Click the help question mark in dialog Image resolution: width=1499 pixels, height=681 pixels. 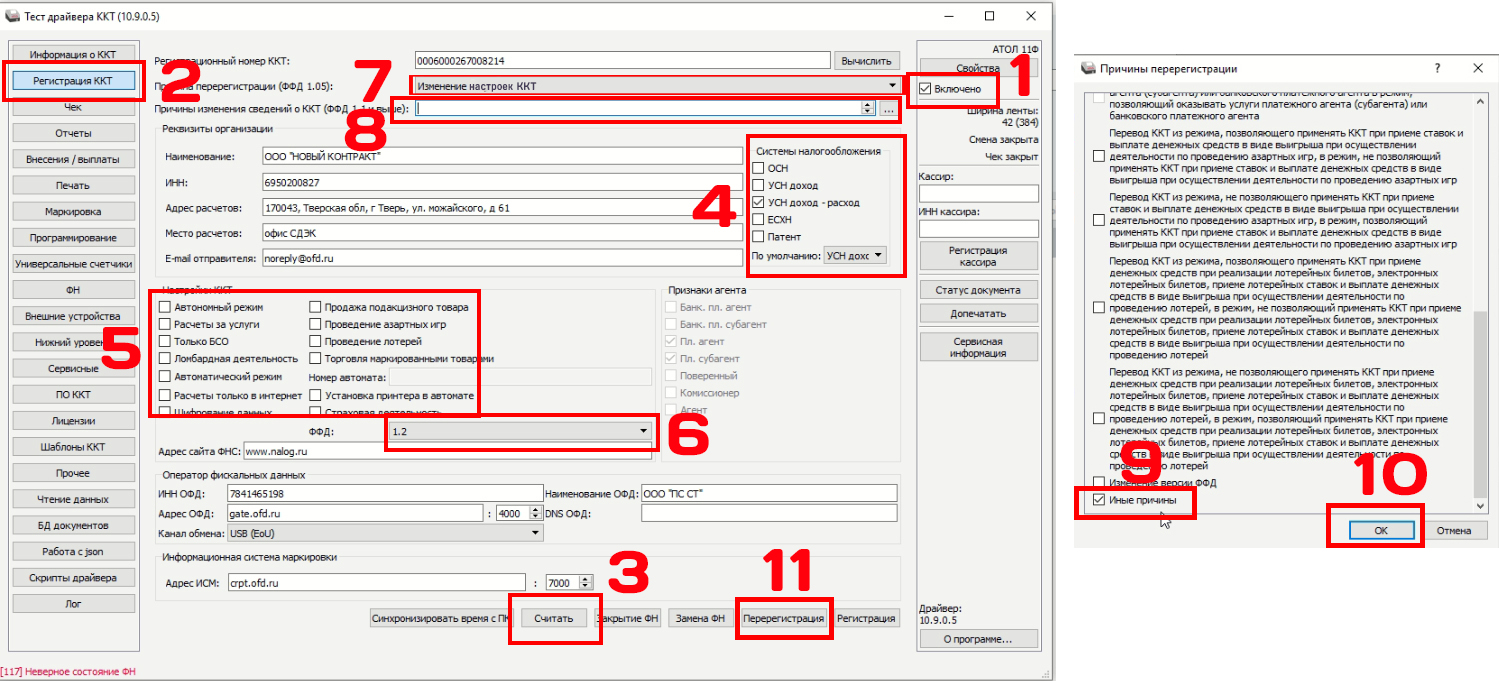tap(1437, 68)
